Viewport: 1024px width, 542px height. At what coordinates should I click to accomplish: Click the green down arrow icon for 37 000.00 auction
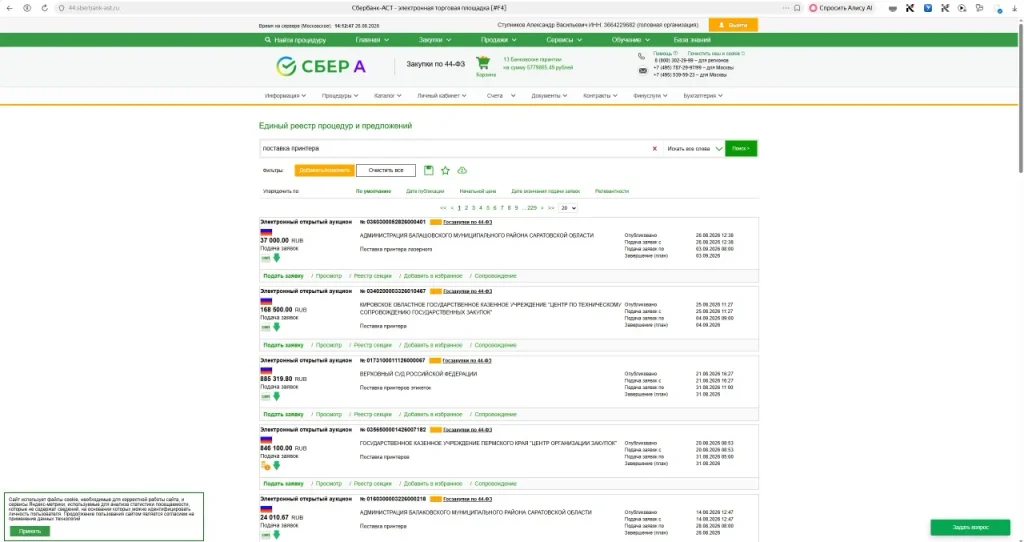tap(276, 258)
